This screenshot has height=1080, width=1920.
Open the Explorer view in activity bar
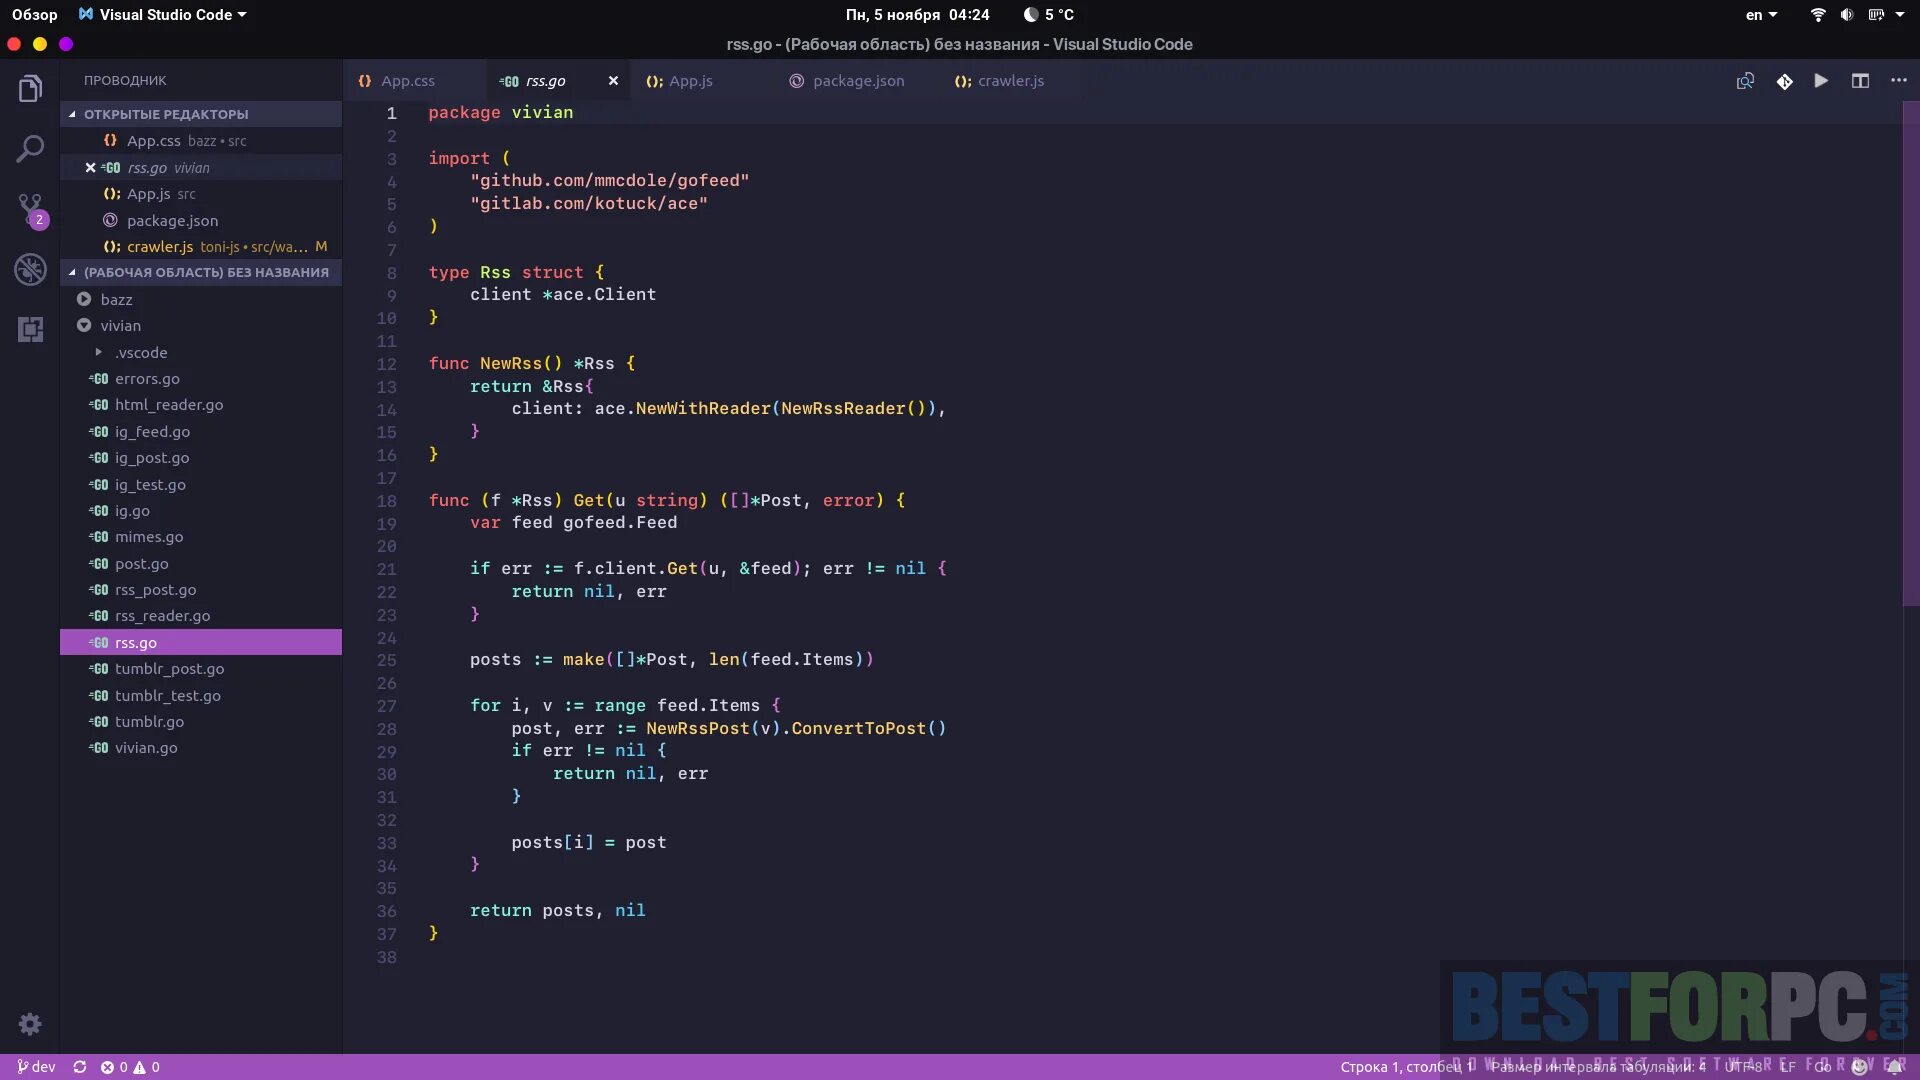[x=30, y=90]
